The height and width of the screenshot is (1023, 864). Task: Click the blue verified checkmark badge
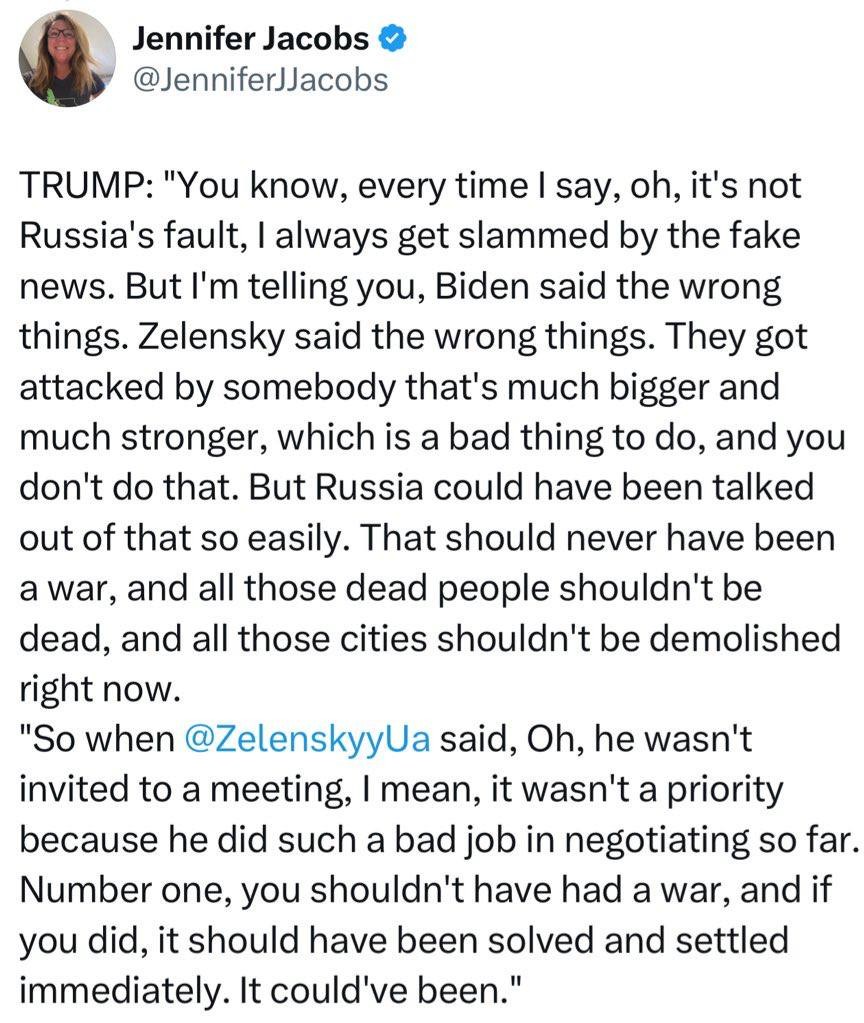click(x=392, y=39)
